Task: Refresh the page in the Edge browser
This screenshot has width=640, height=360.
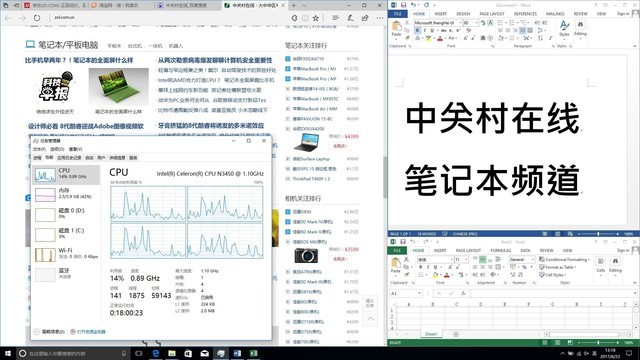Action: (x=37, y=18)
